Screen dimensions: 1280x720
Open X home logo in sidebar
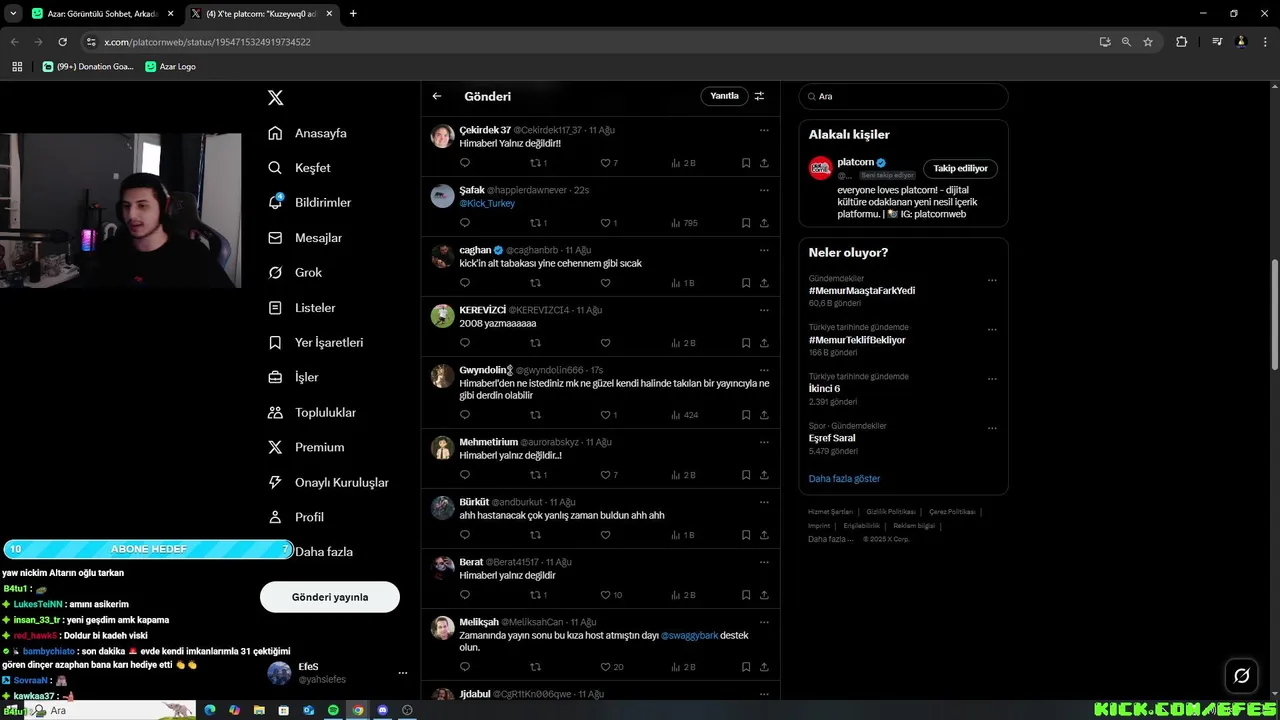[x=275, y=97]
